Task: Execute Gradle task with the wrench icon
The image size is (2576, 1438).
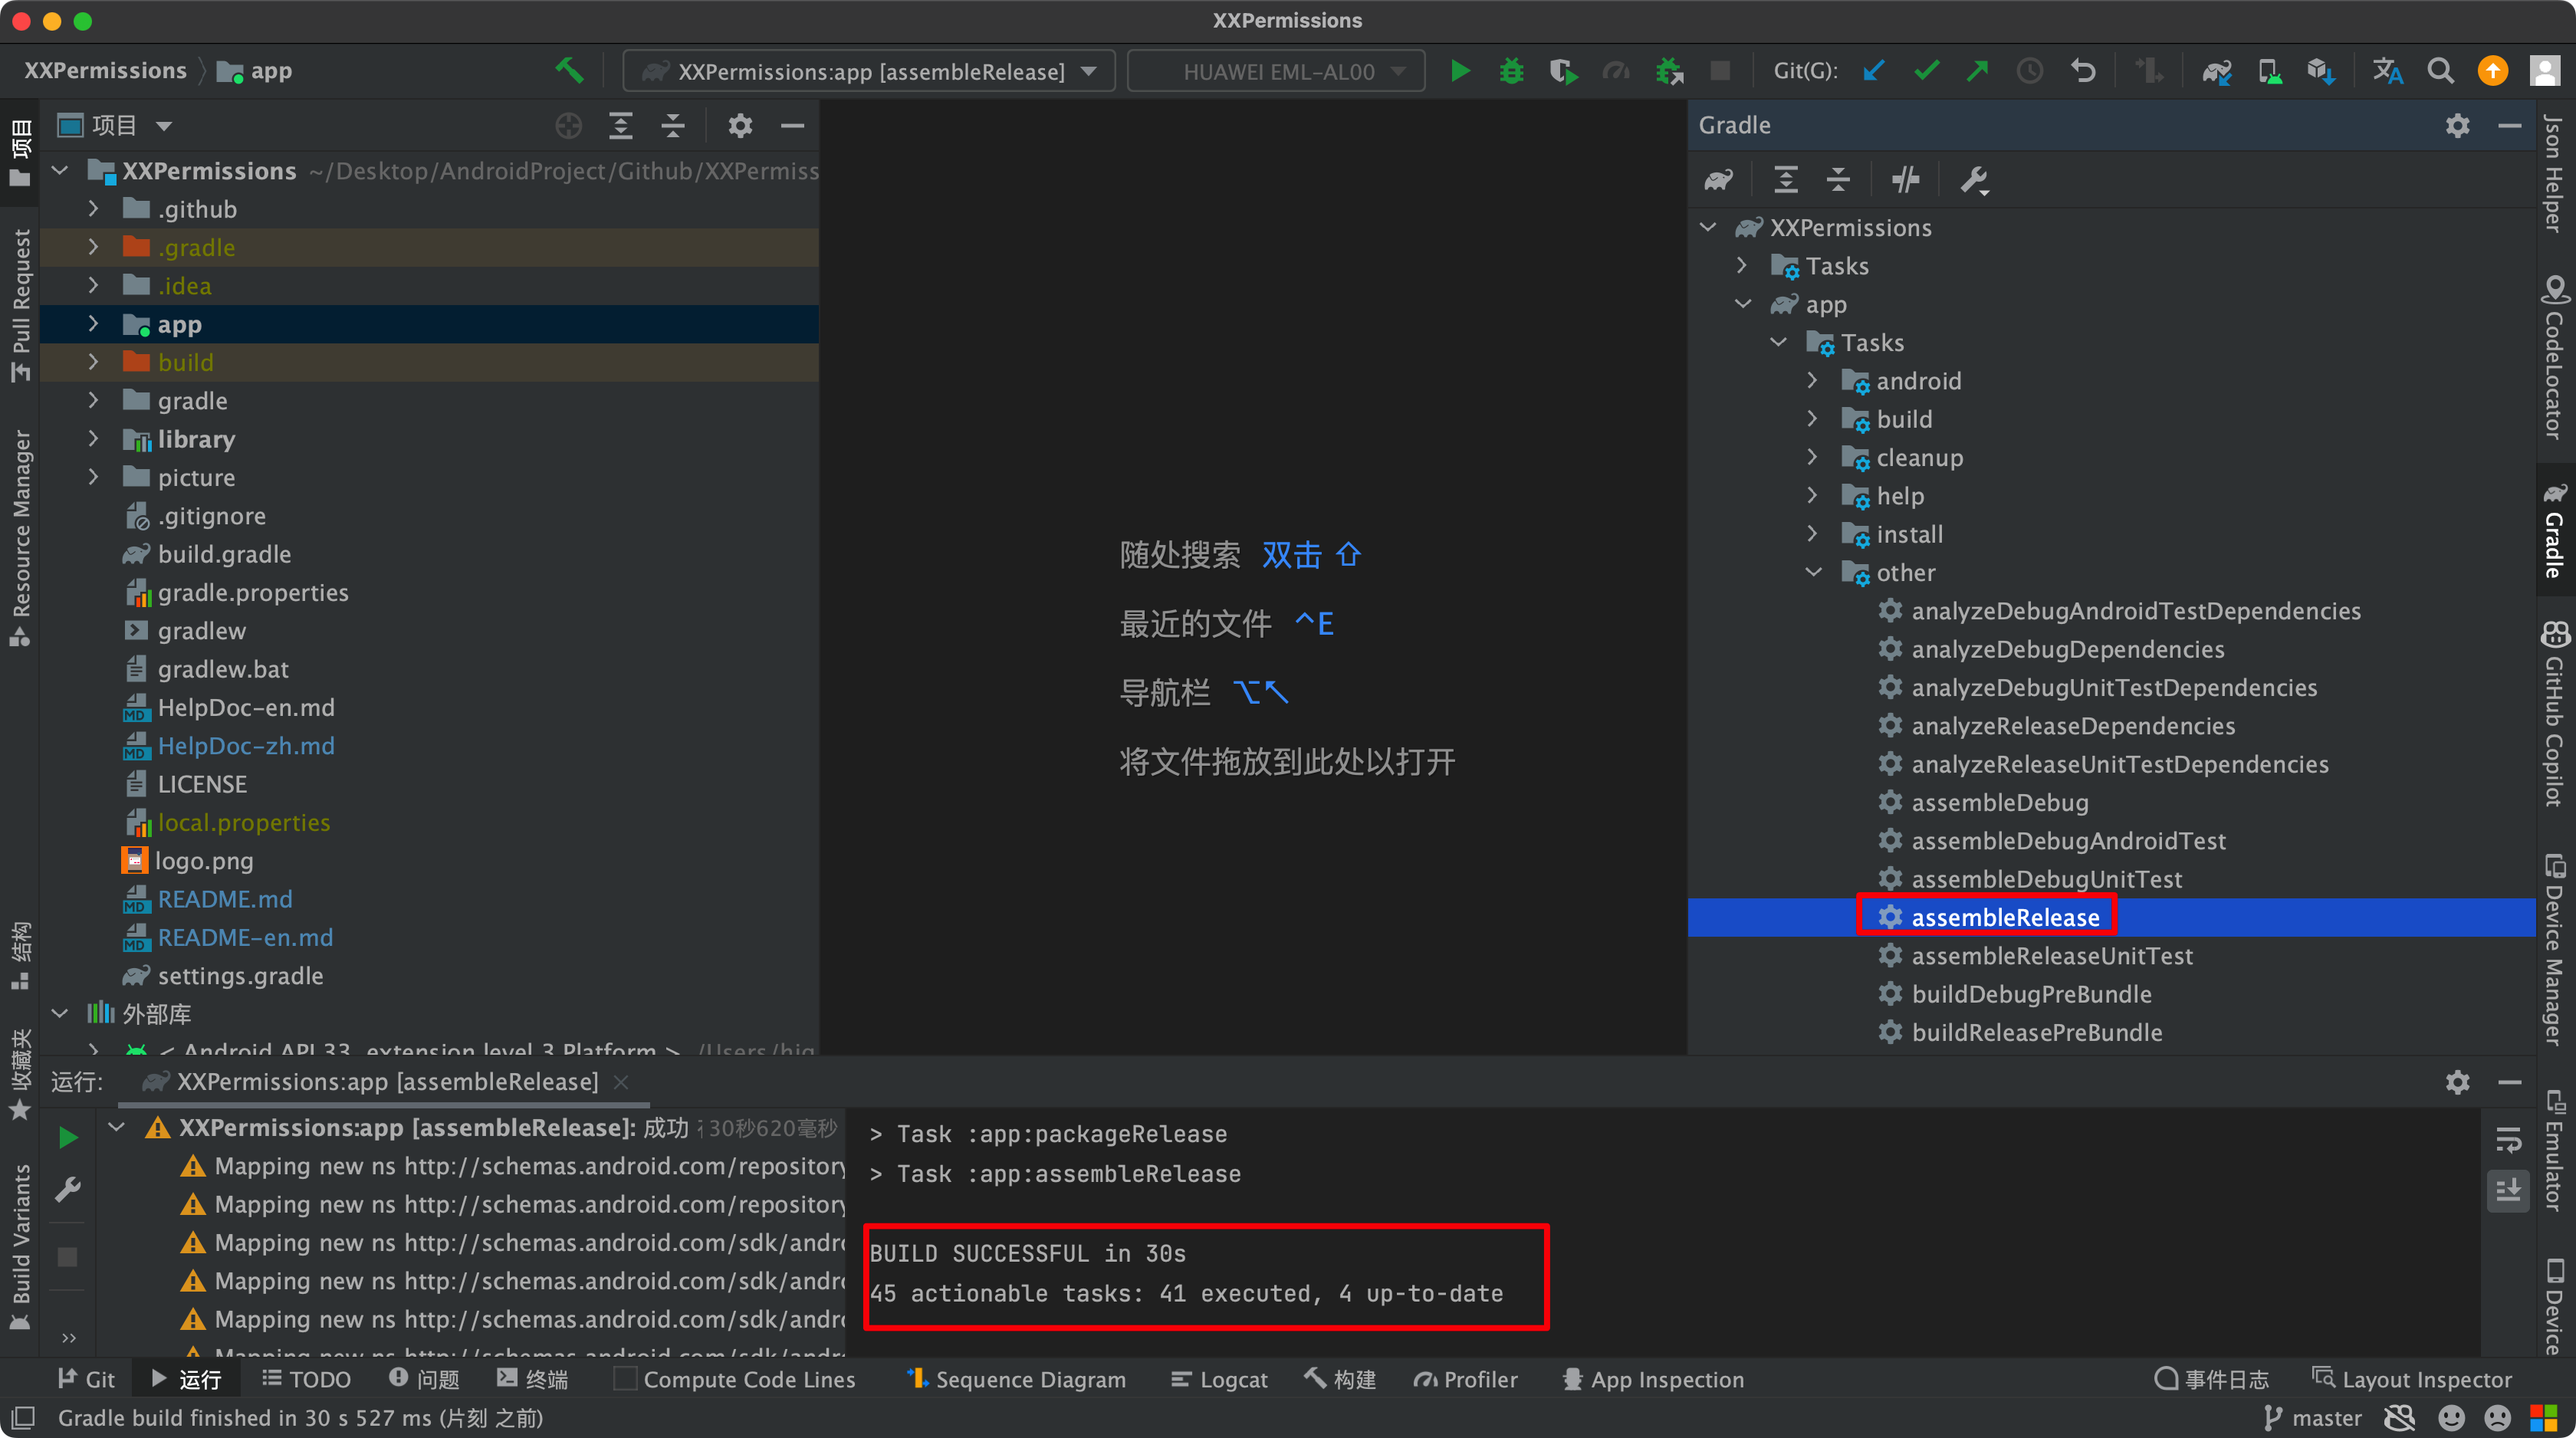Action: point(1974,179)
